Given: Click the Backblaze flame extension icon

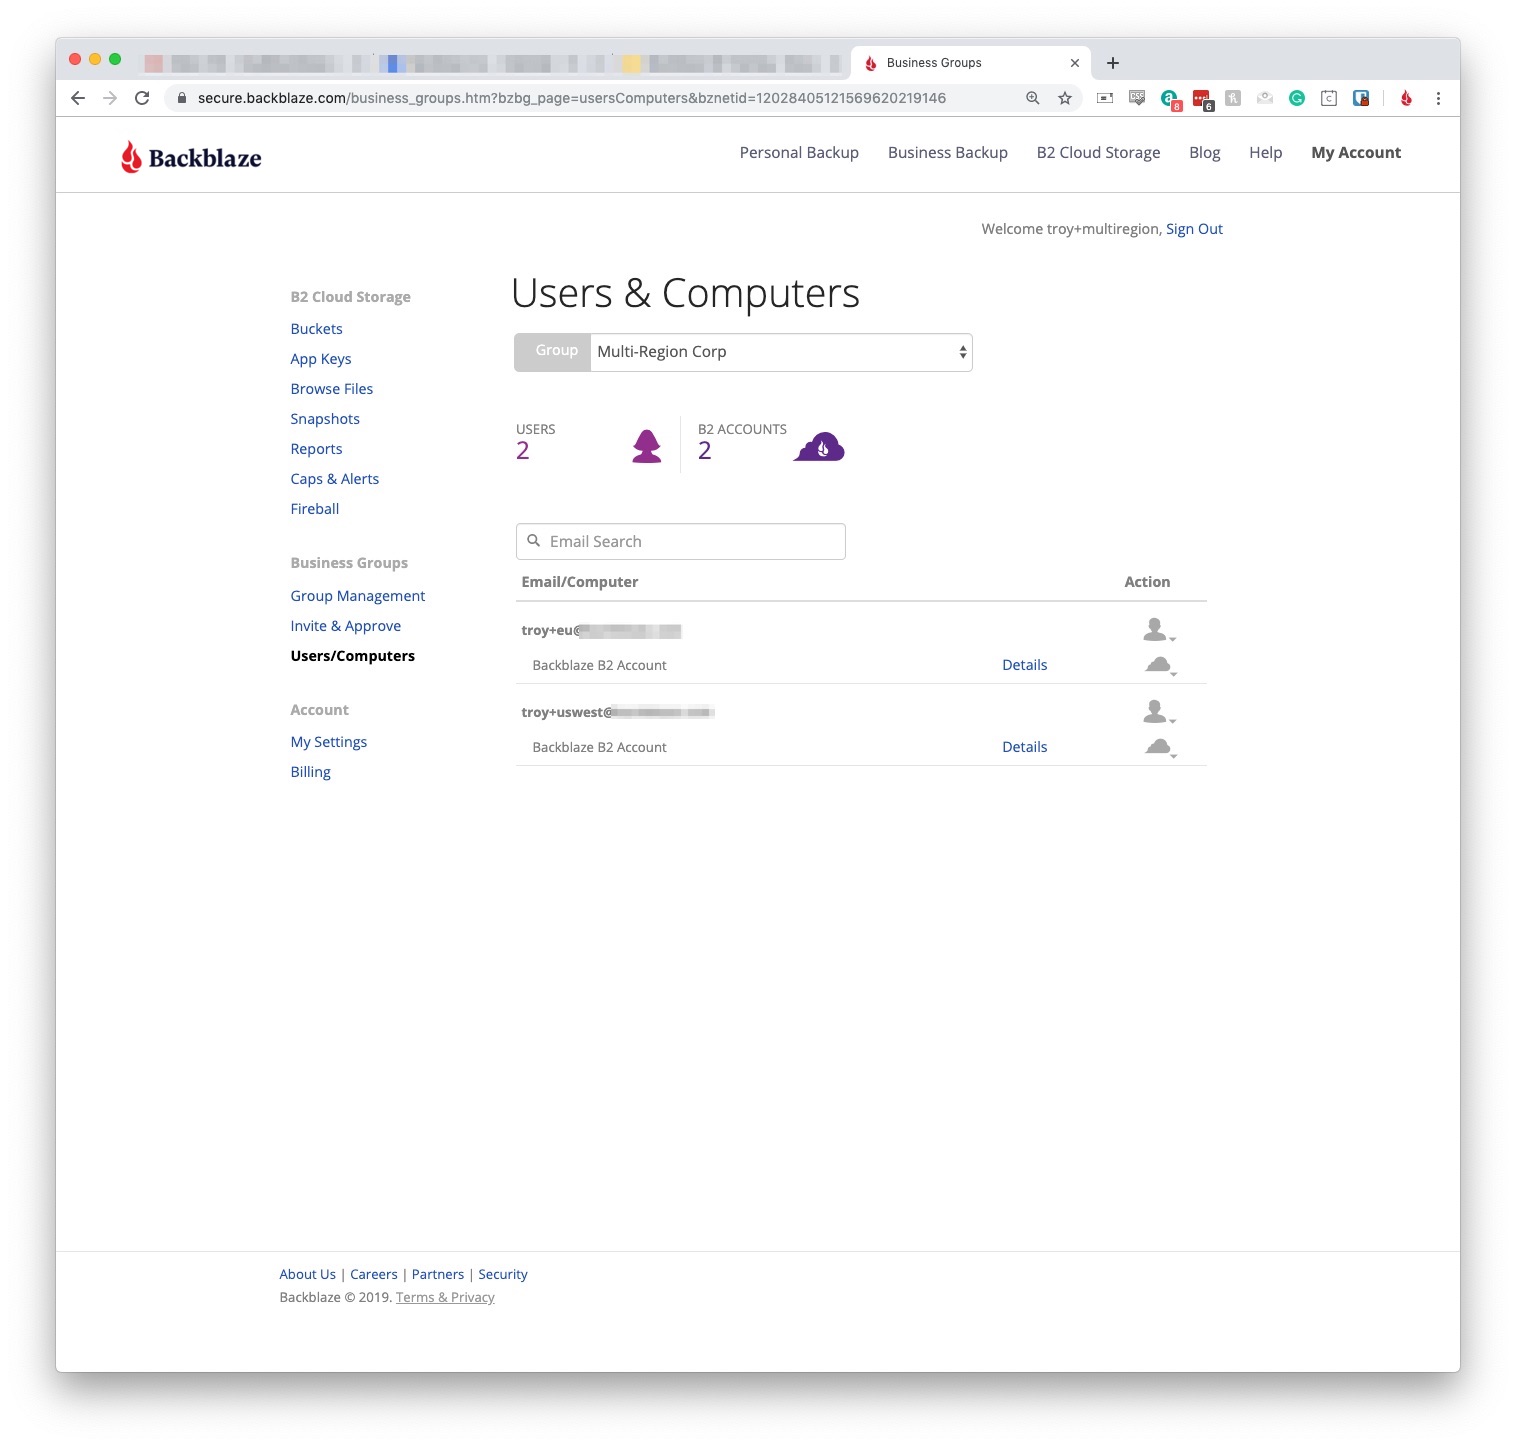Looking at the screenshot, I should point(1406,98).
